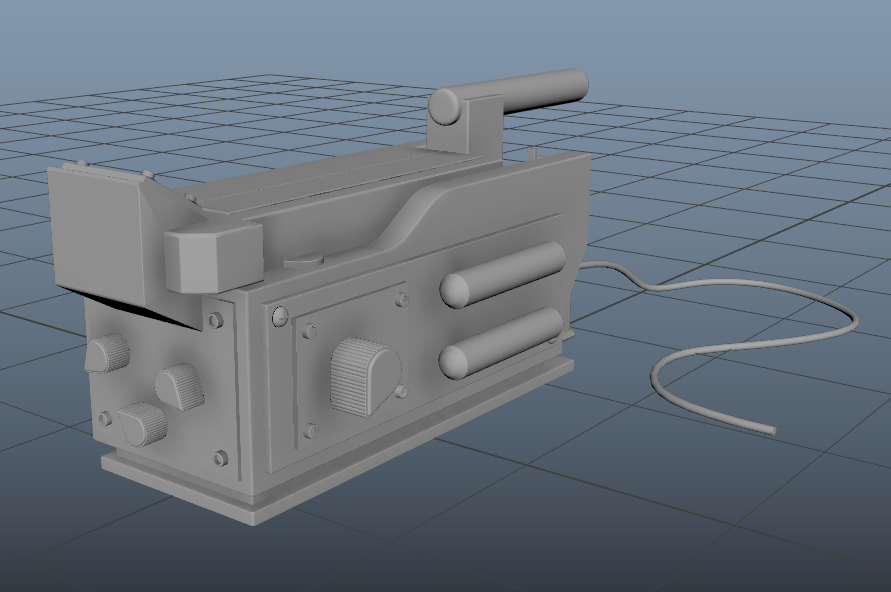
Task: Select the small round disc on top ledge
Action: [303, 261]
